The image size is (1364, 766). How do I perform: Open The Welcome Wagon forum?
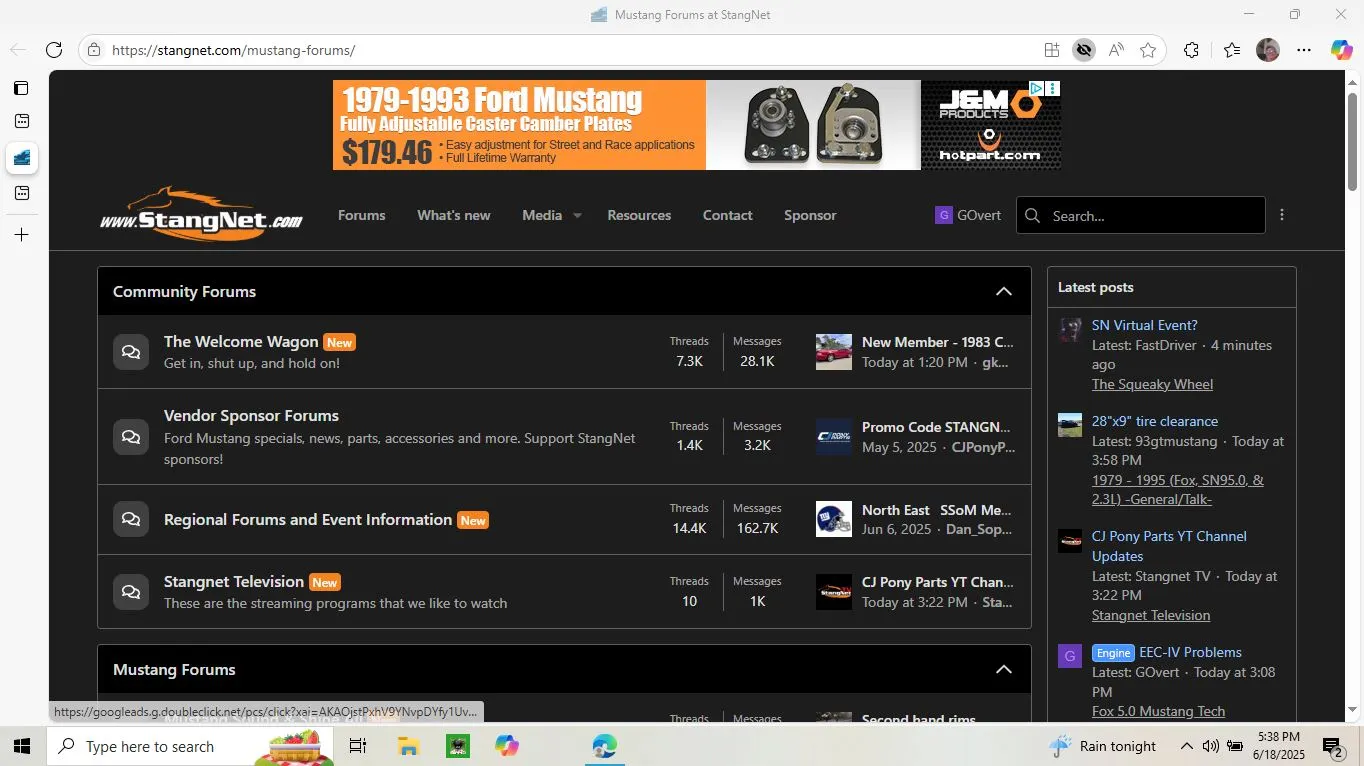pos(241,342)
